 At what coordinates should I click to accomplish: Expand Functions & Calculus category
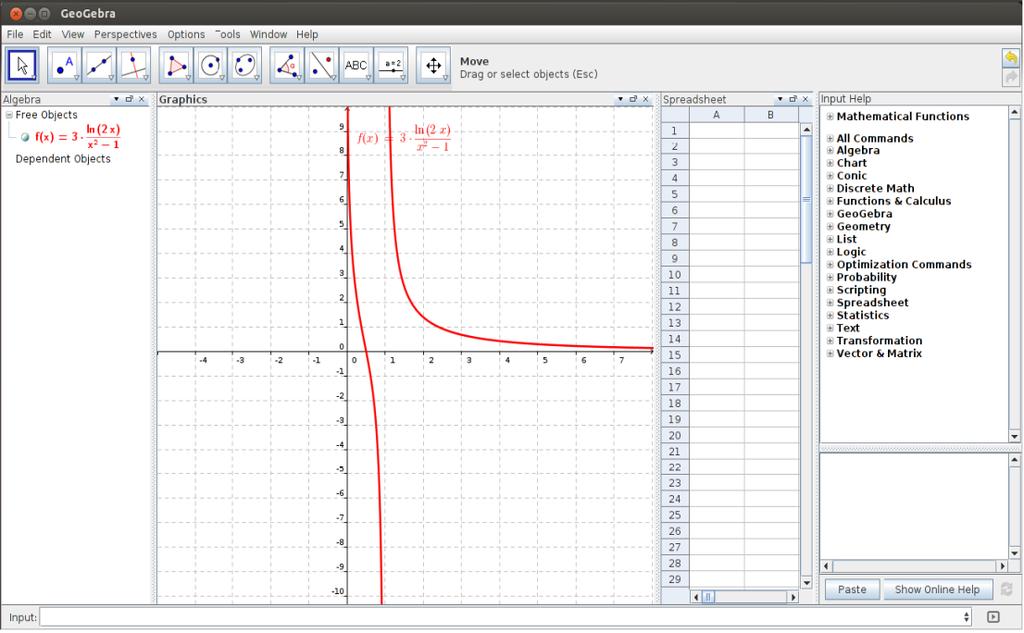[x=830, y=201]
